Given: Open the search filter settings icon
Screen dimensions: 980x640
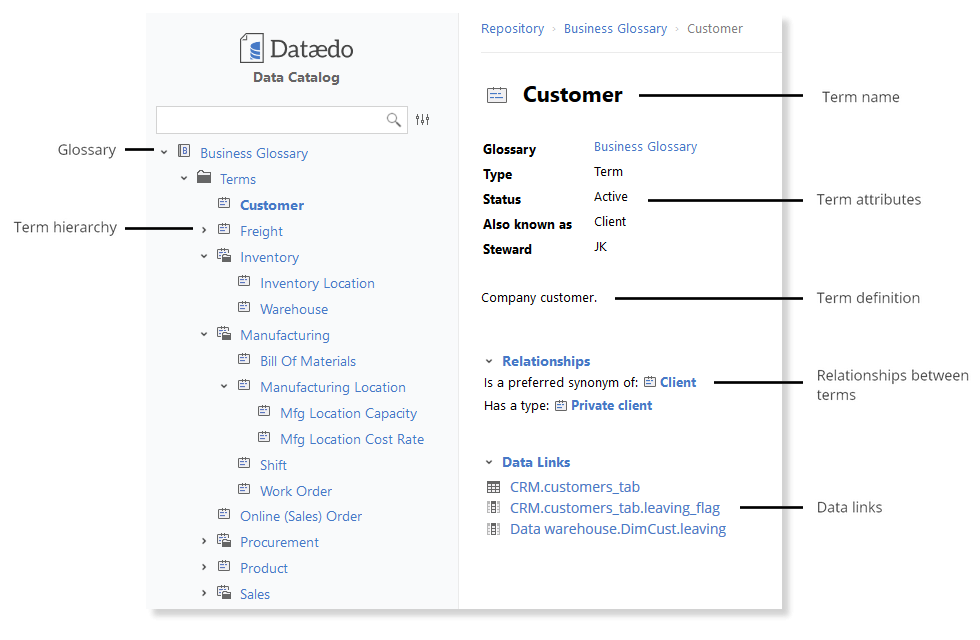Looking at the screenshot, I should pyautogui.click(x=422, y=119).
